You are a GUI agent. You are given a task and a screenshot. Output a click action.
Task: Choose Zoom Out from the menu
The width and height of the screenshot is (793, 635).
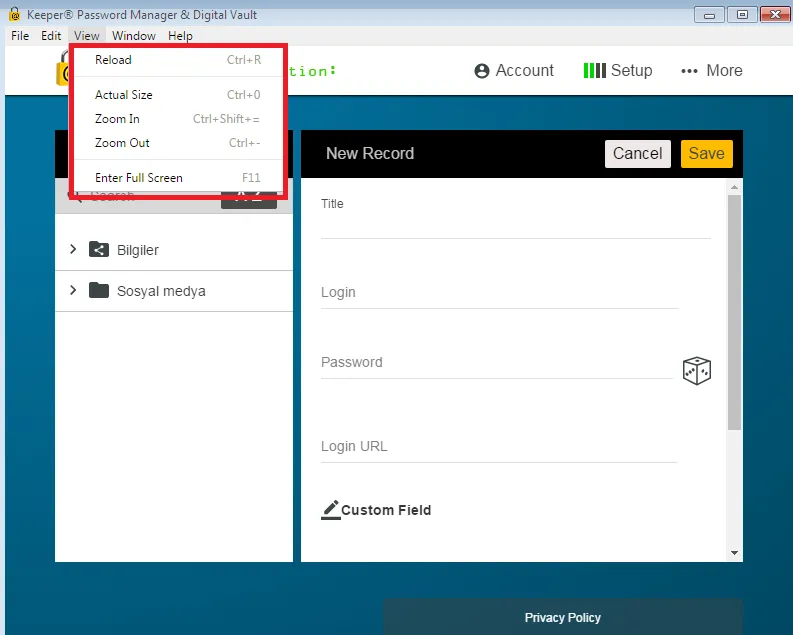tap(178, 143)
